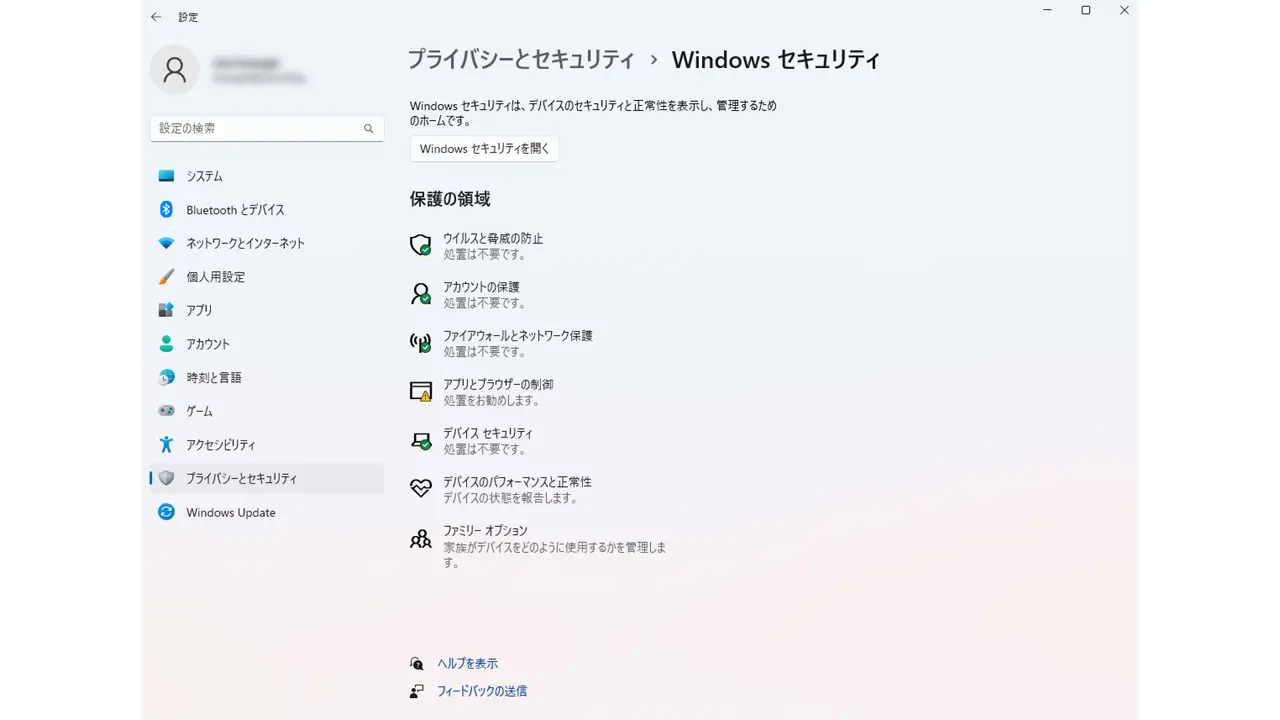Click the user profile avatar picture
Screen dimensions: 1280x720
point(175,70)
